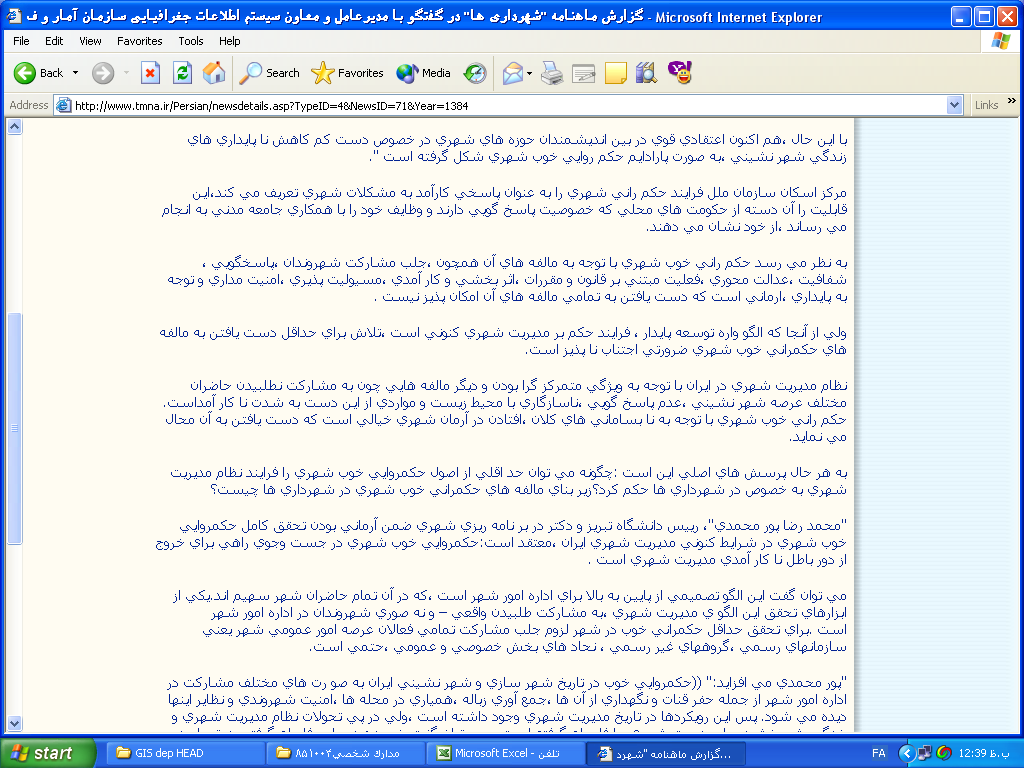Stop loading the page
The height and width of the screenshot is (768, 1024).
point(150,73)
